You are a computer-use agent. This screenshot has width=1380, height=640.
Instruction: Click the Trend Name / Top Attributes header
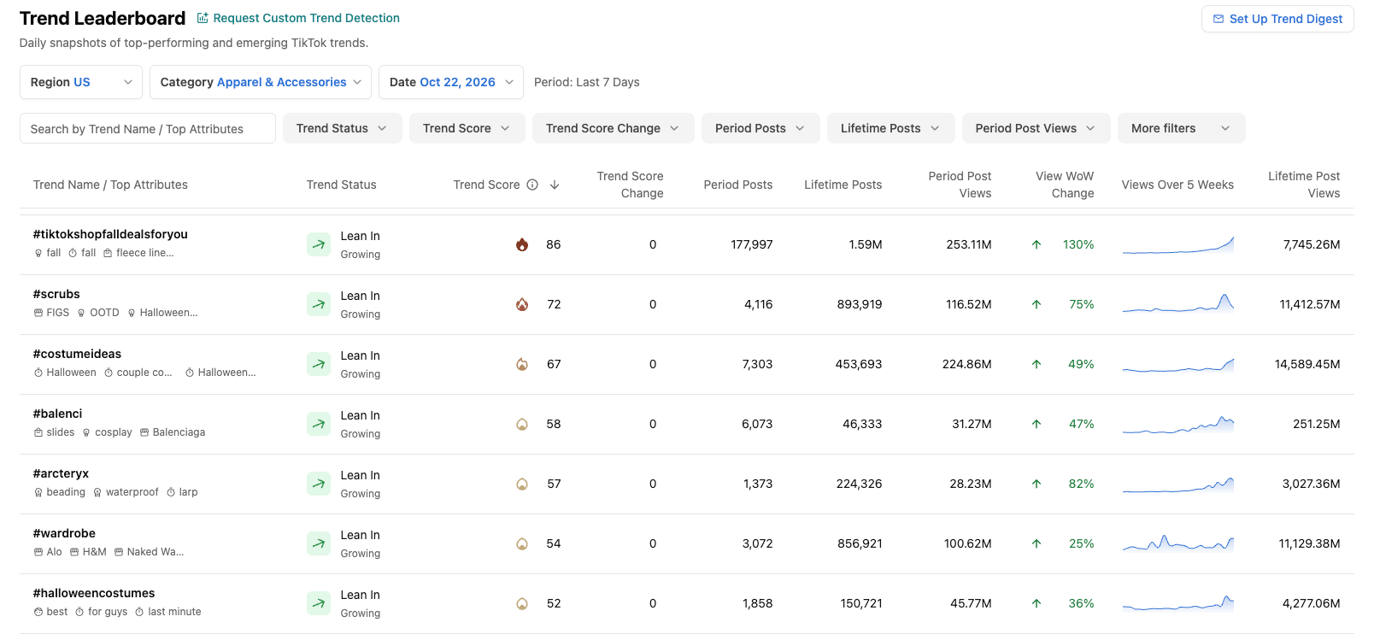click(110, 185)
